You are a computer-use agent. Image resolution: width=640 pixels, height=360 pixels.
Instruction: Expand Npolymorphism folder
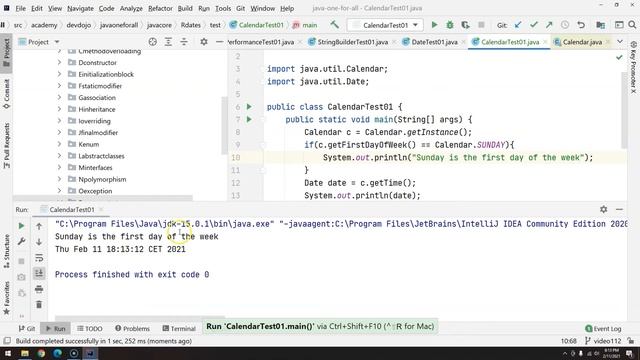point(60,179)
